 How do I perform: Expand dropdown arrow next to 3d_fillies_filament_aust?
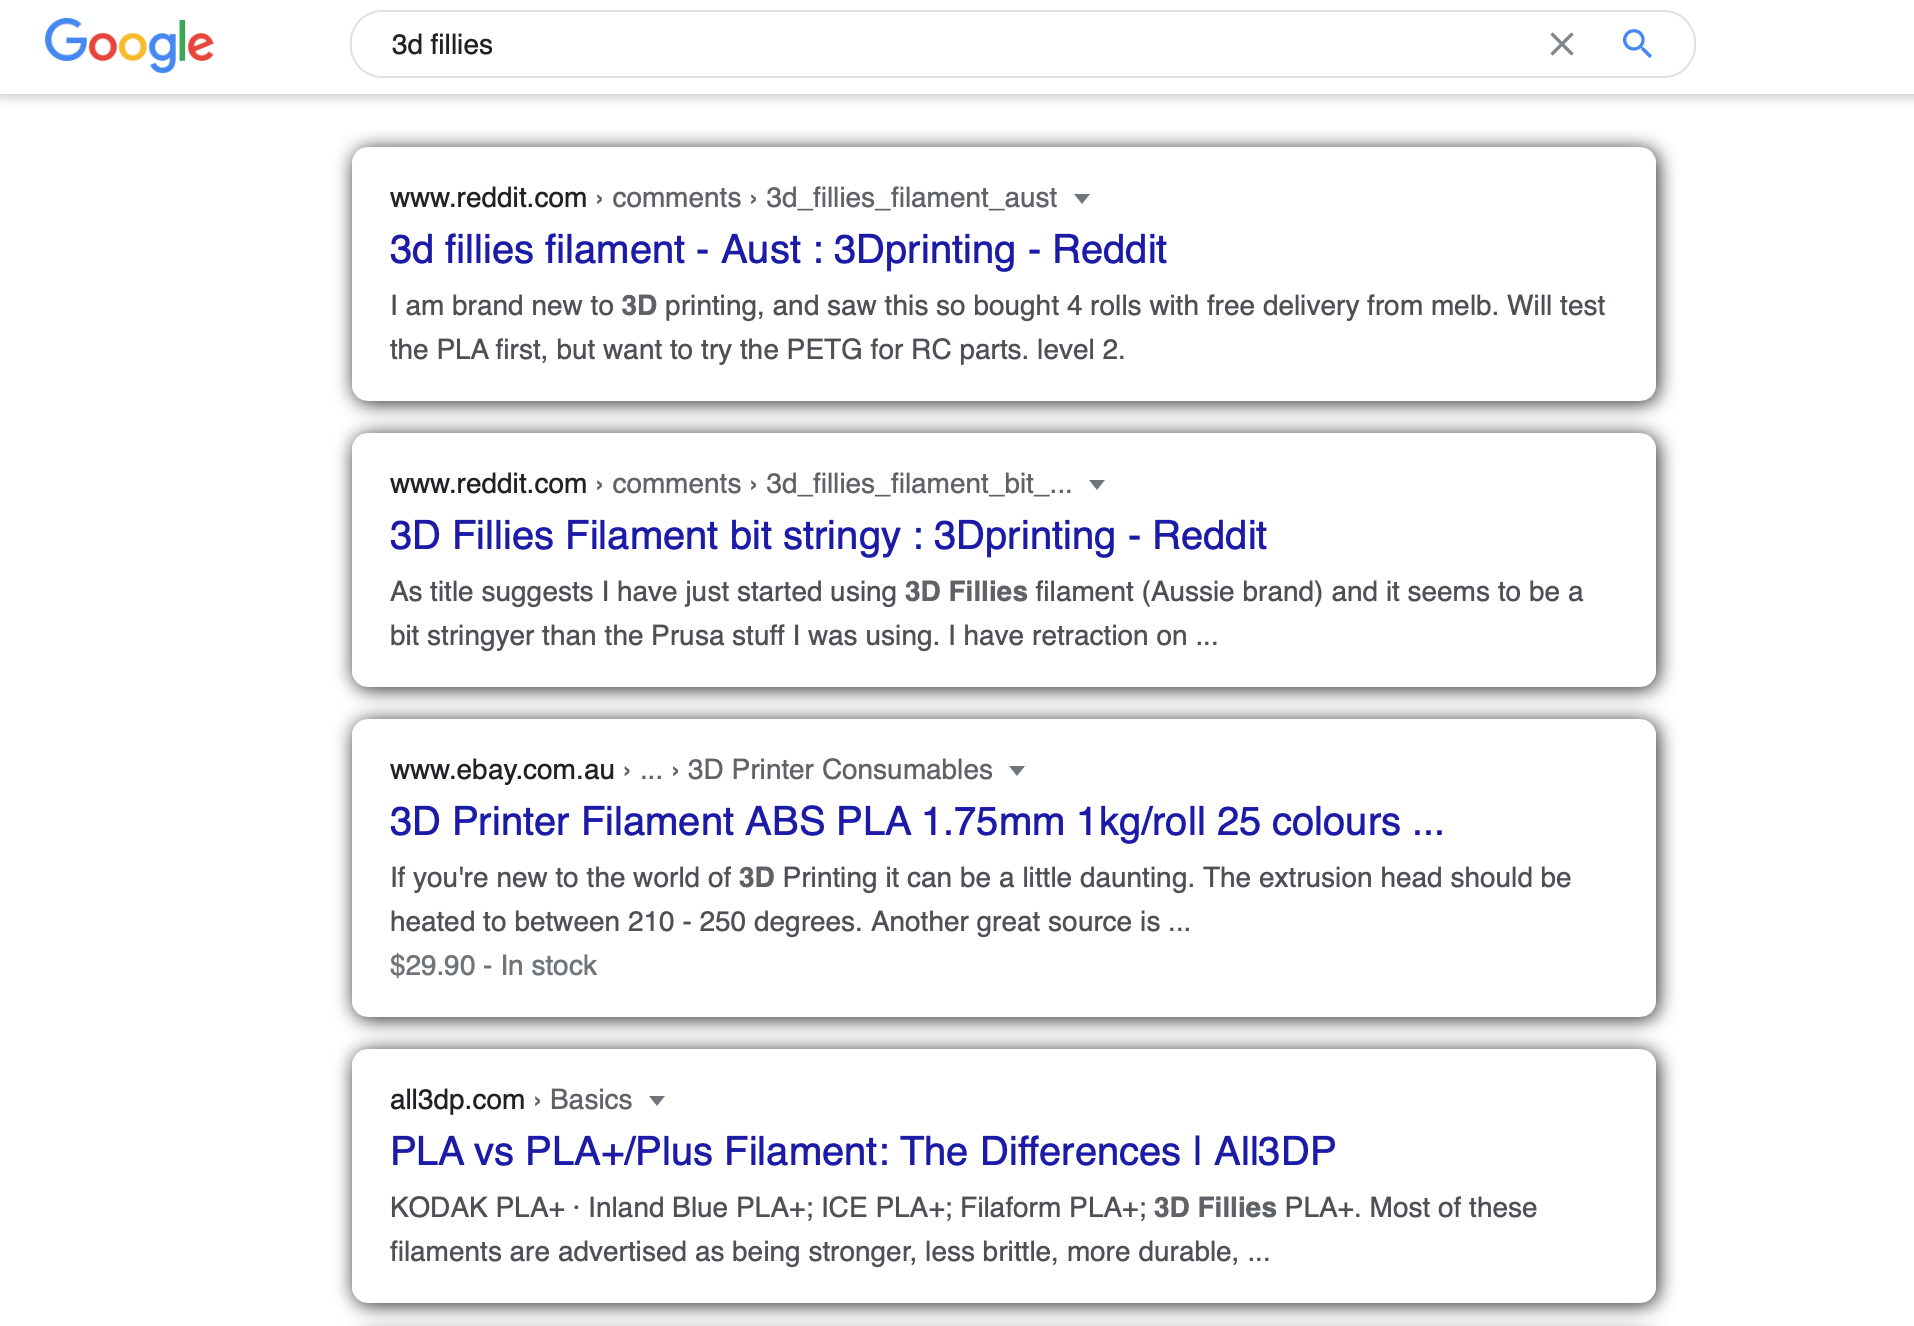point(1082,199)
